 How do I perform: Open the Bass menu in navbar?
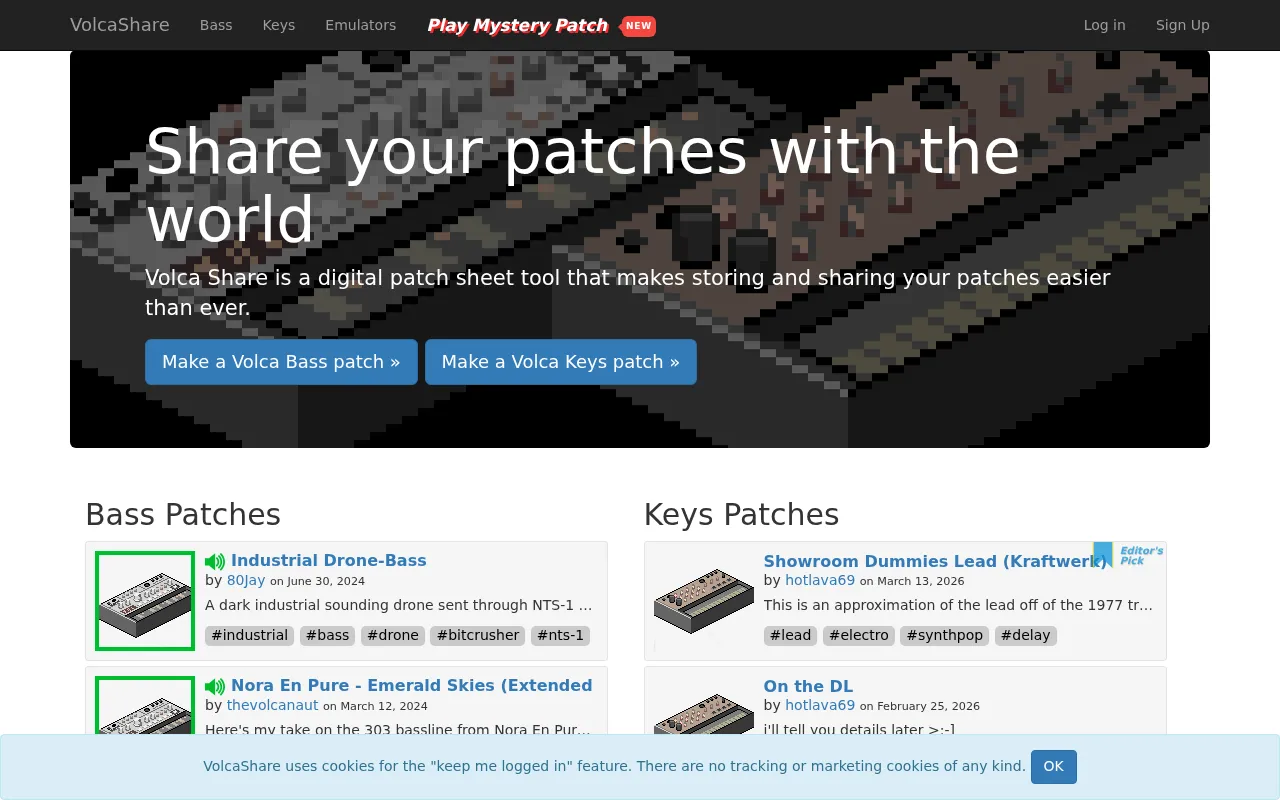[x=216, y=25]
